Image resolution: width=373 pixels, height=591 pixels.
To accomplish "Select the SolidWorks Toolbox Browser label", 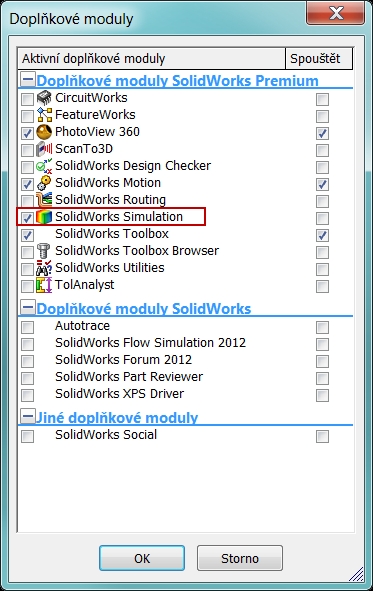I will (x=137, y=250).
